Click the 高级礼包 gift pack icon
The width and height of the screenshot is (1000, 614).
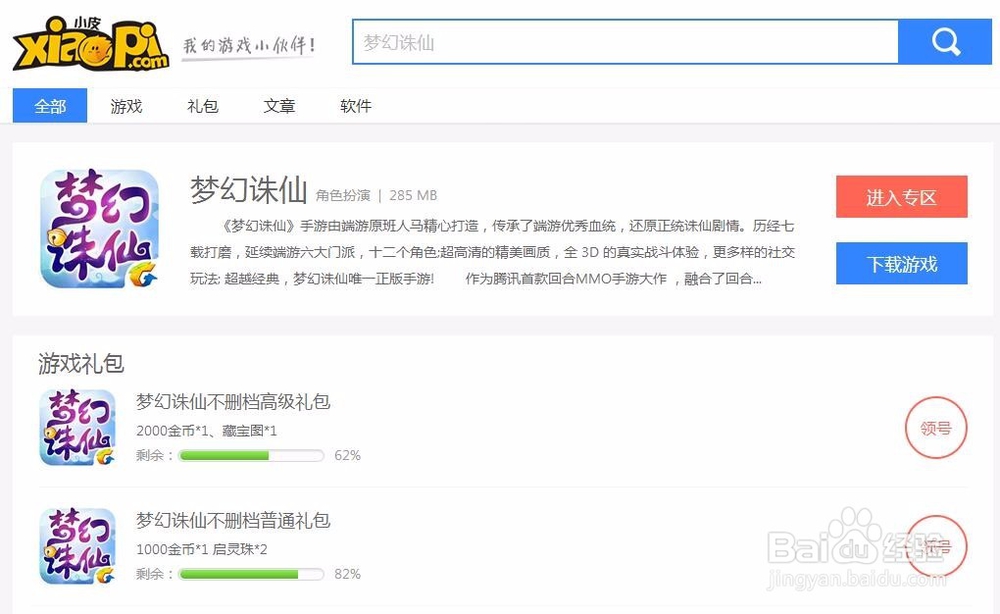click(x=76, y=427)
